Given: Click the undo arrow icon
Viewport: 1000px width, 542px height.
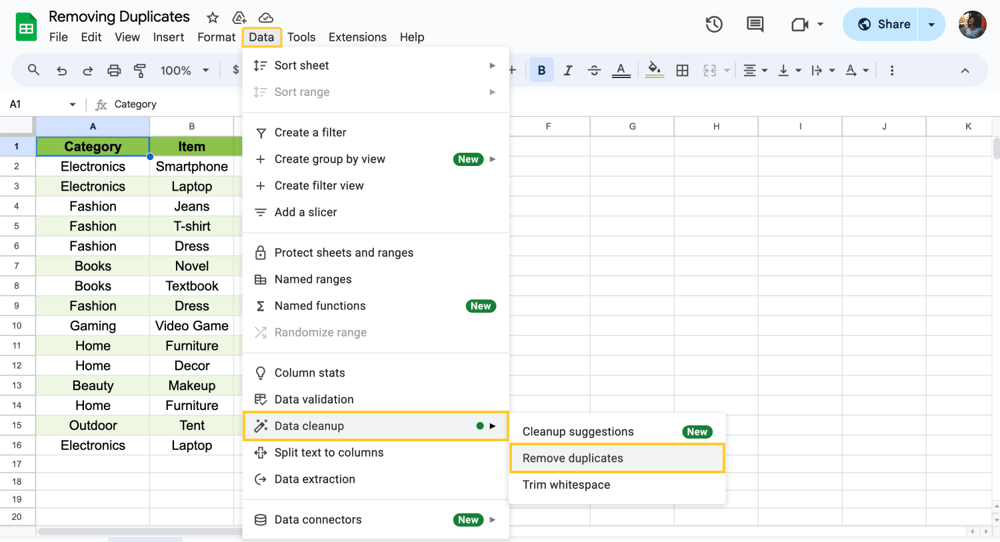Looking at the screenshot, I should (x=62, y=71).
